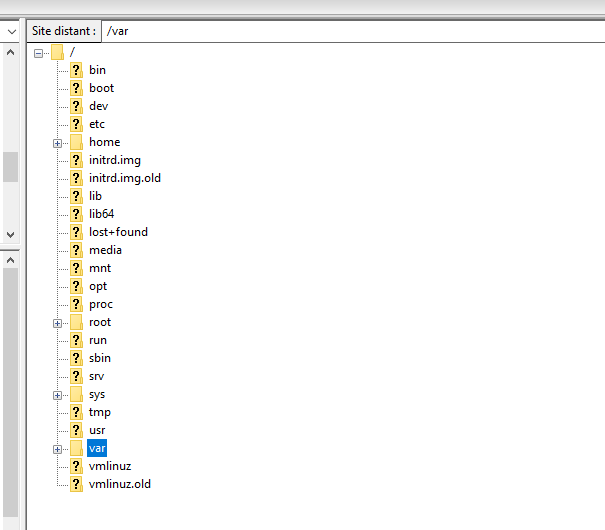Click the unknown folder icon beside etc
605x530 pixels.
point(76,124)
